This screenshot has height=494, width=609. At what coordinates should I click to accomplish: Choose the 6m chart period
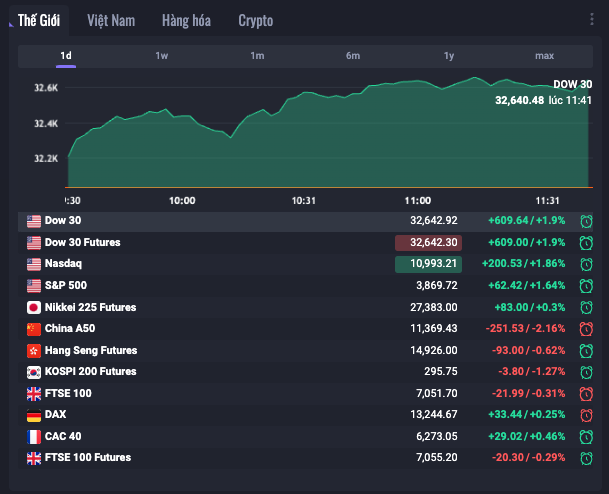click(x=353, y=56)
